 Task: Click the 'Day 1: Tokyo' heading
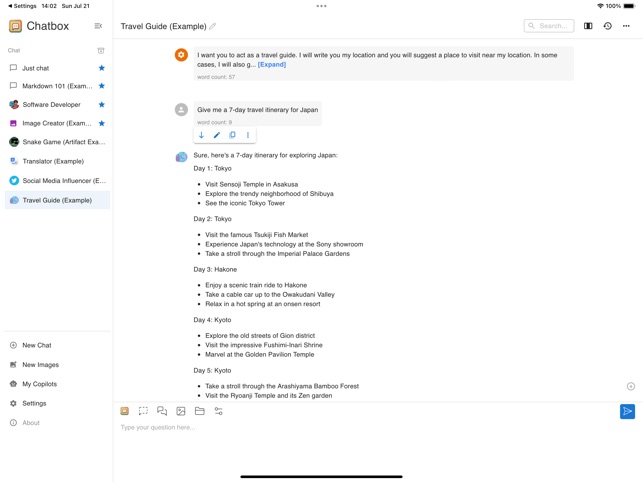pos(212,169)
